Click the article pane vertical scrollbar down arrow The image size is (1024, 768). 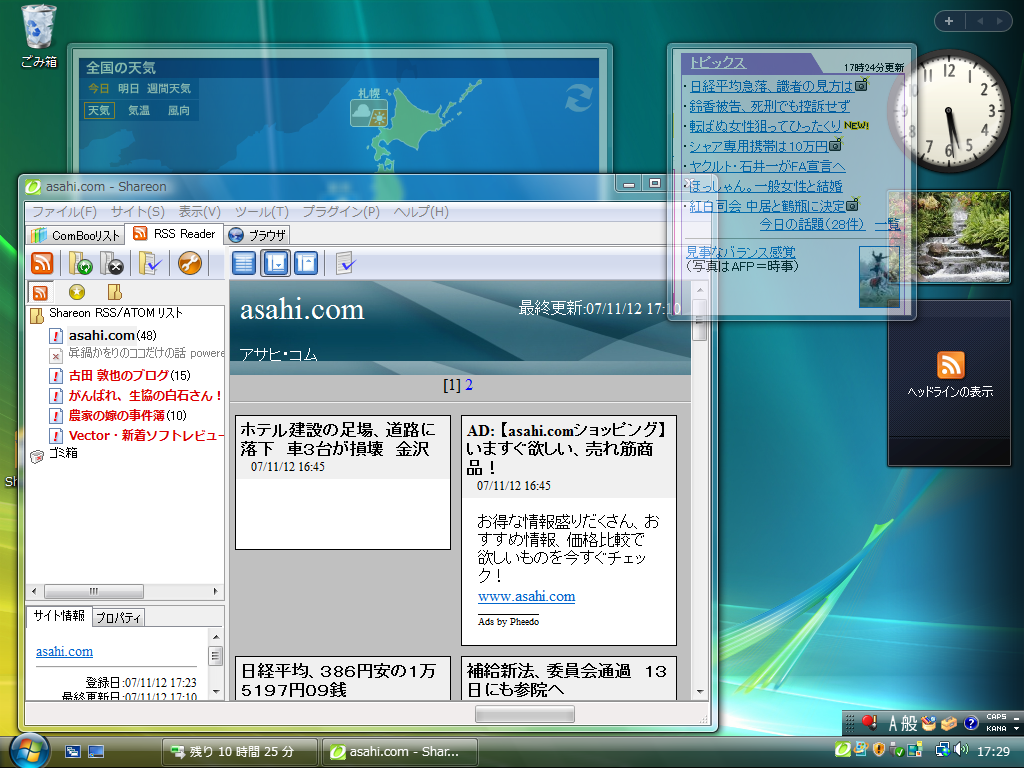pyautogui.click(x=700, y=692)
